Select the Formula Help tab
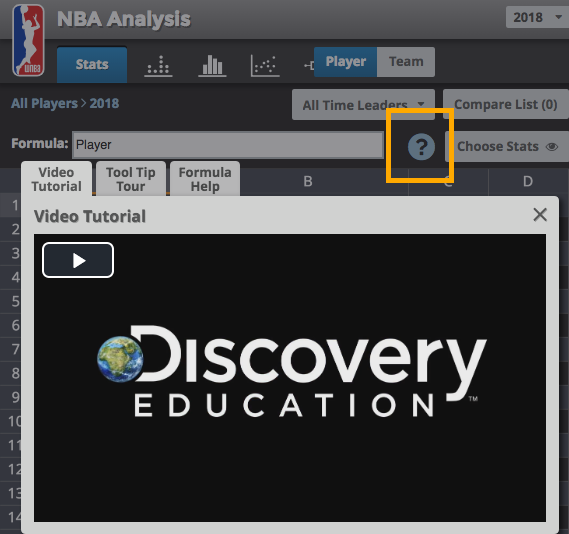Viewport: 569px width, 534px height. 205,179
